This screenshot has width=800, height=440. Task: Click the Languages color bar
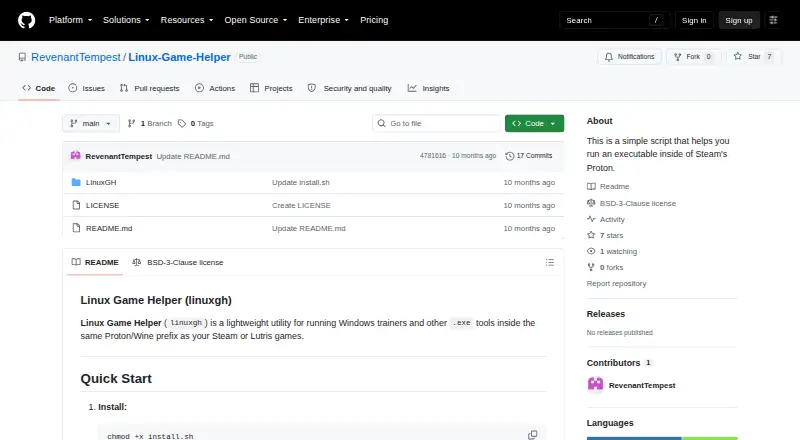(x=662, y=438)
